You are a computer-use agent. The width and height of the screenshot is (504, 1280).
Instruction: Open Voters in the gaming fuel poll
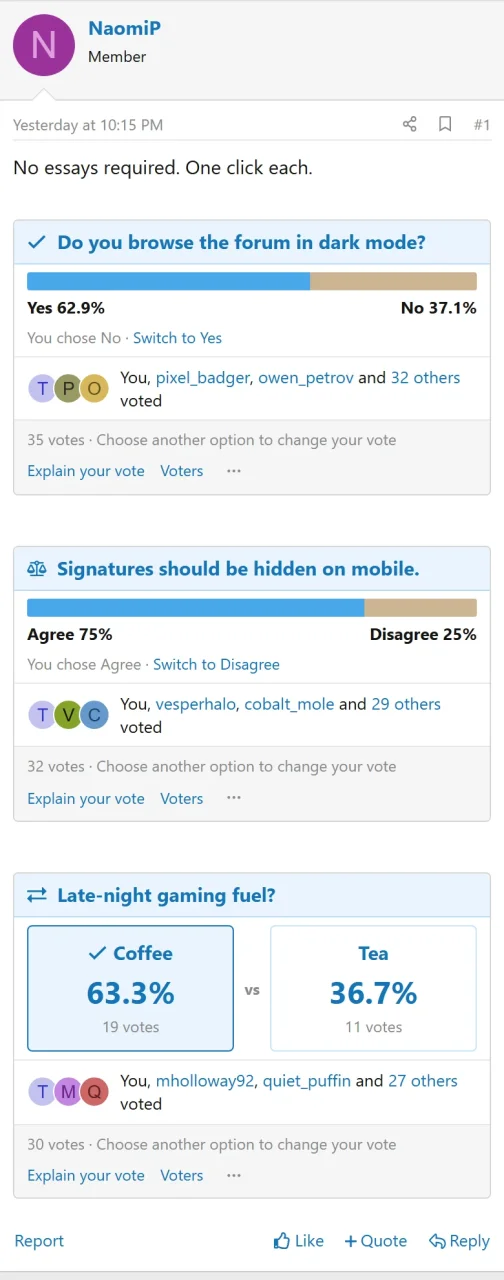[182, 1175]
